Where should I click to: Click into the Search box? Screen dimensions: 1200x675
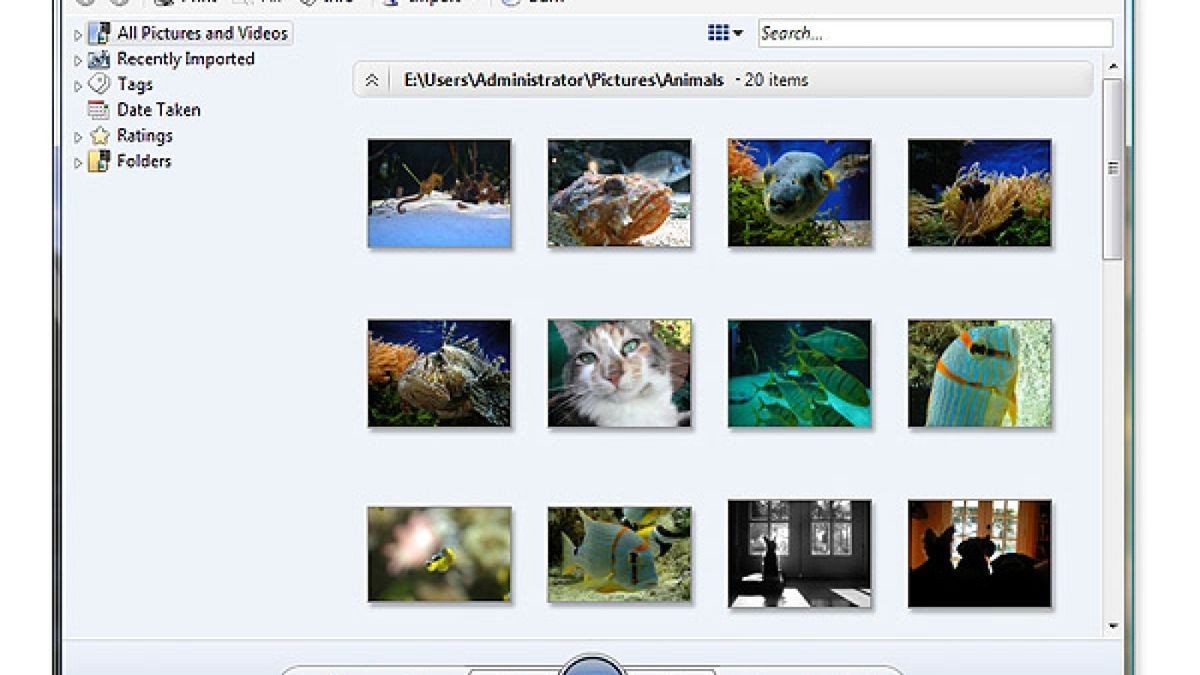tap(934, 33)
